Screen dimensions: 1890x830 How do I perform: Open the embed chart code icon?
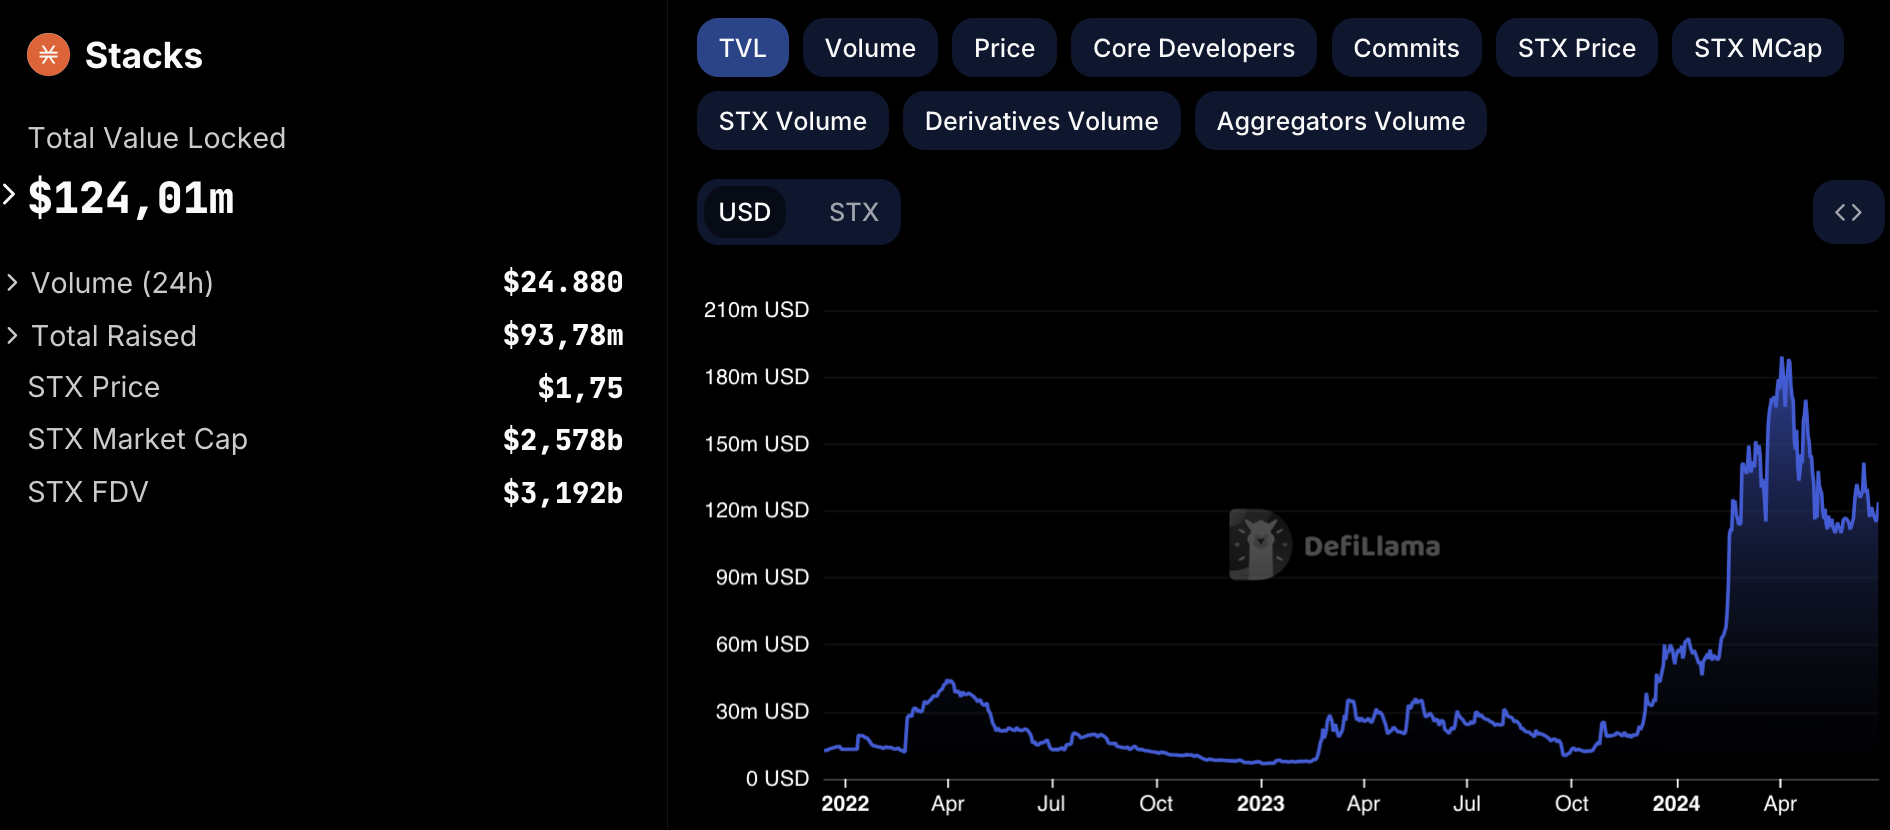coord(1848,212)
